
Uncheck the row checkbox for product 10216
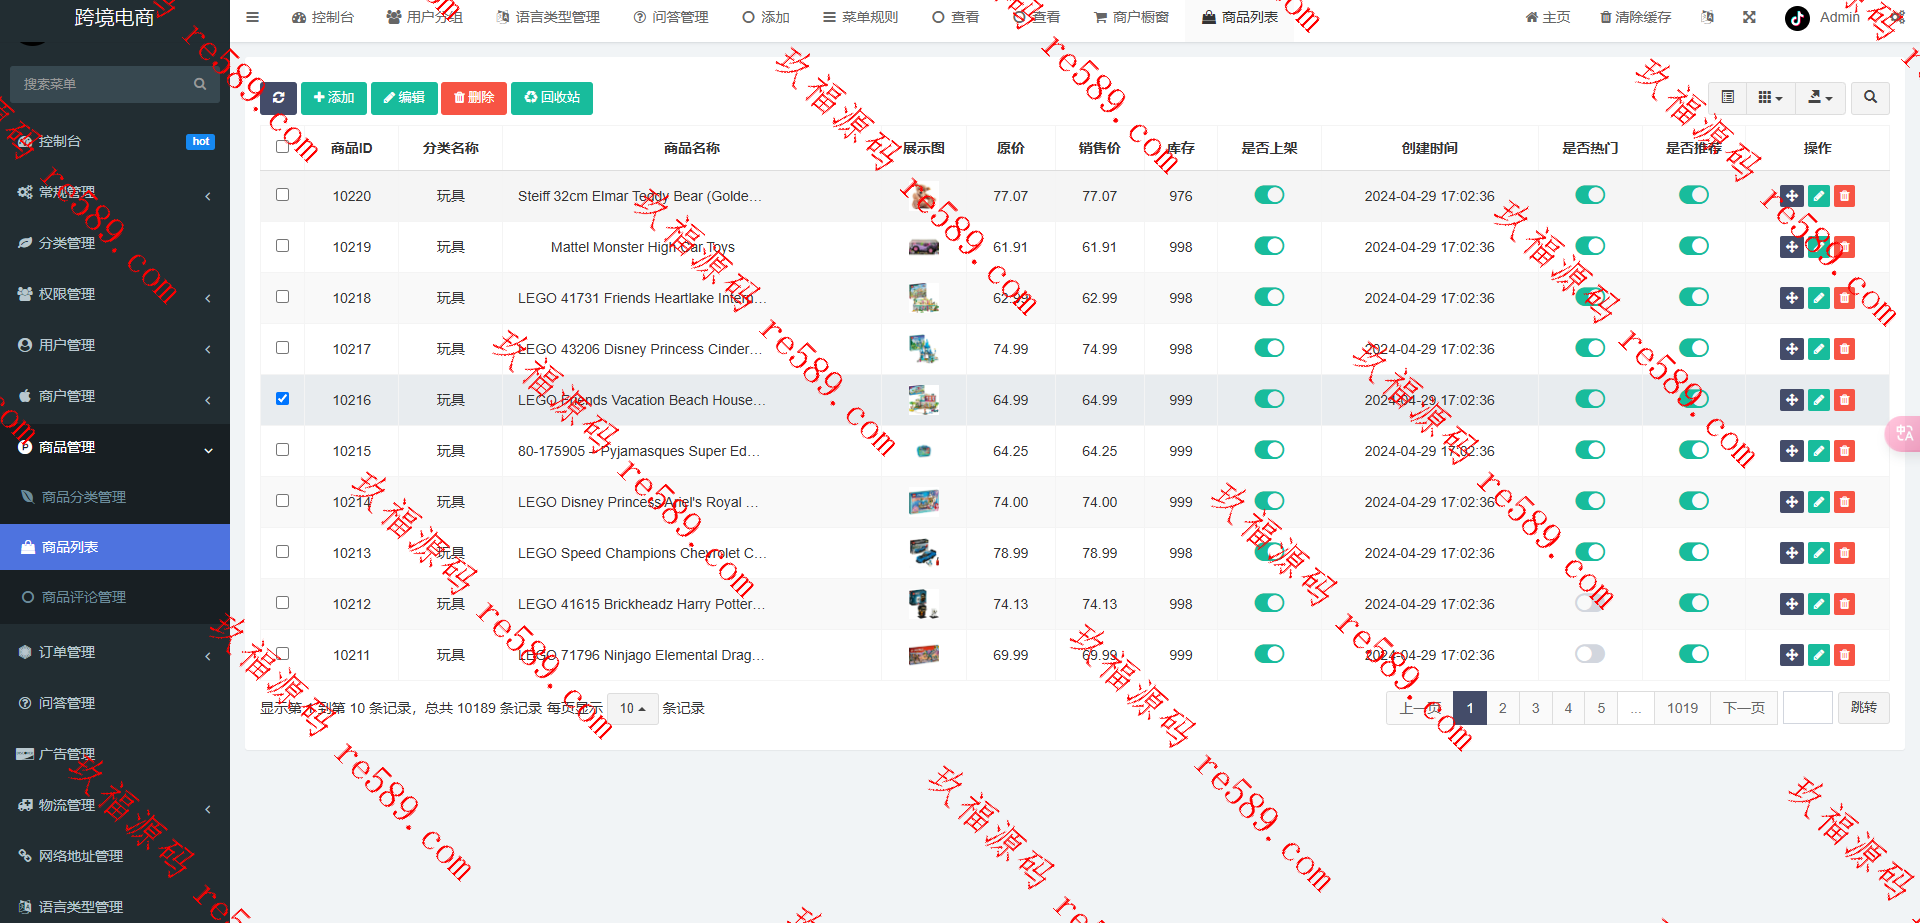tap(282, 399)
